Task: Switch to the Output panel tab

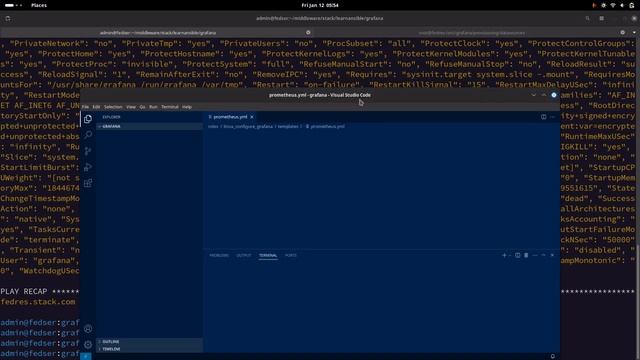Action: point(244,256)
